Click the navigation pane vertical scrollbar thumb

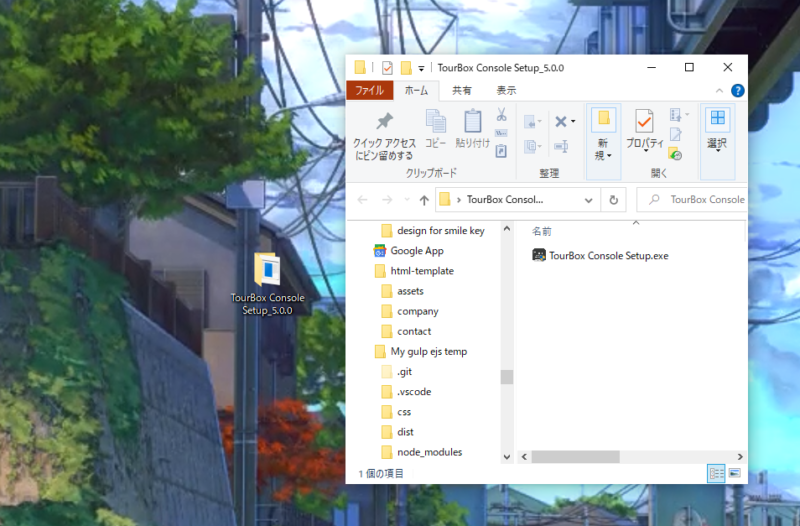point(507,377)
